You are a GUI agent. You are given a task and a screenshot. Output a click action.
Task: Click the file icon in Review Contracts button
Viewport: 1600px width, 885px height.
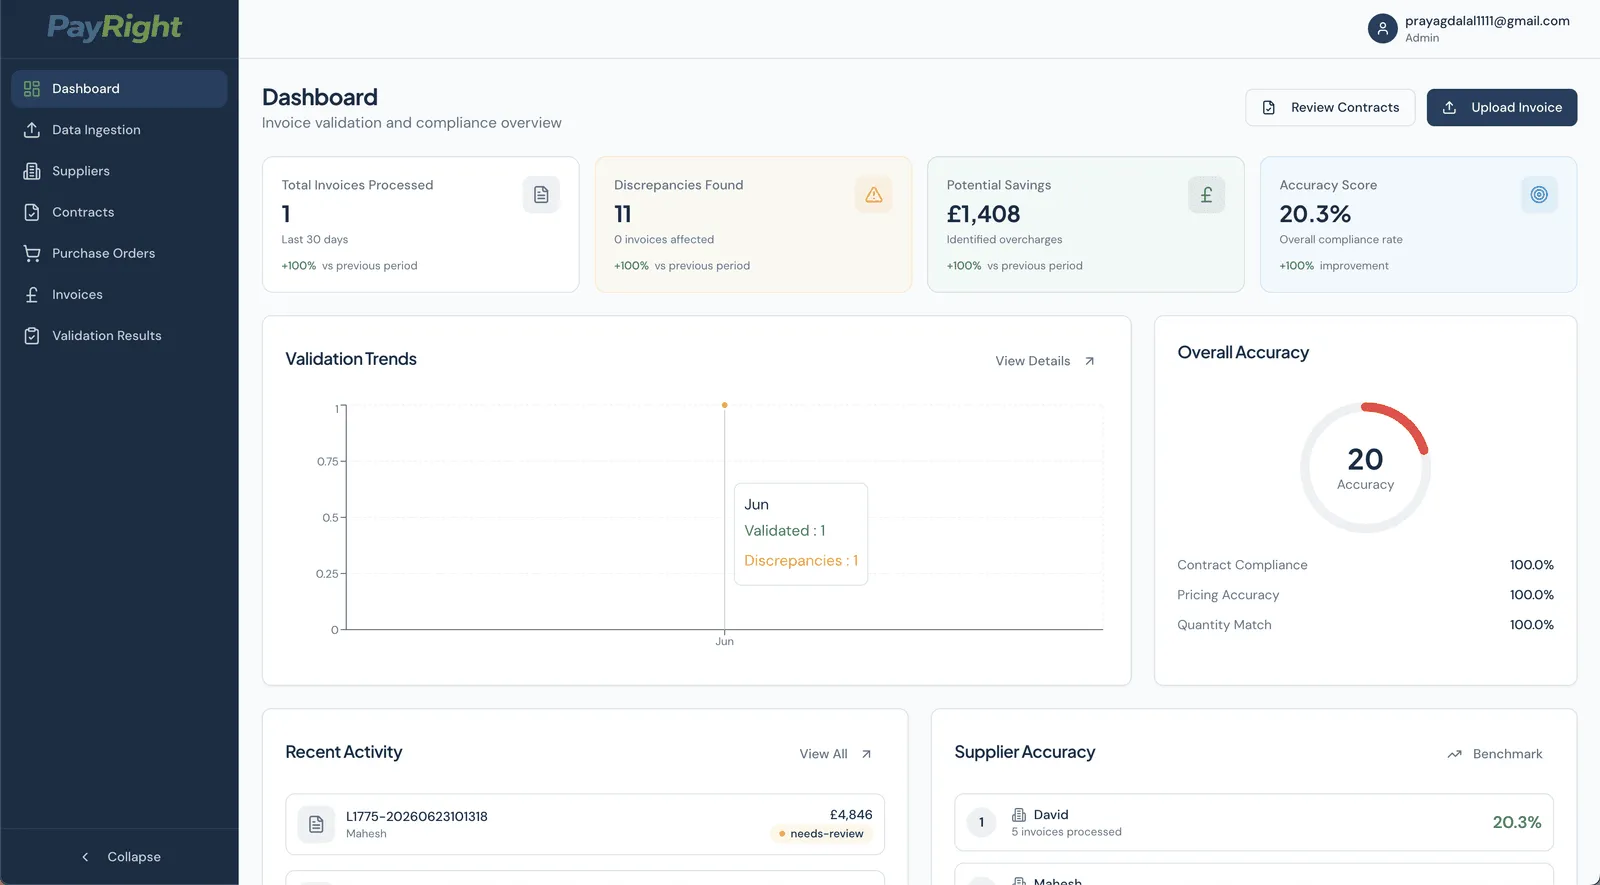1269,107
